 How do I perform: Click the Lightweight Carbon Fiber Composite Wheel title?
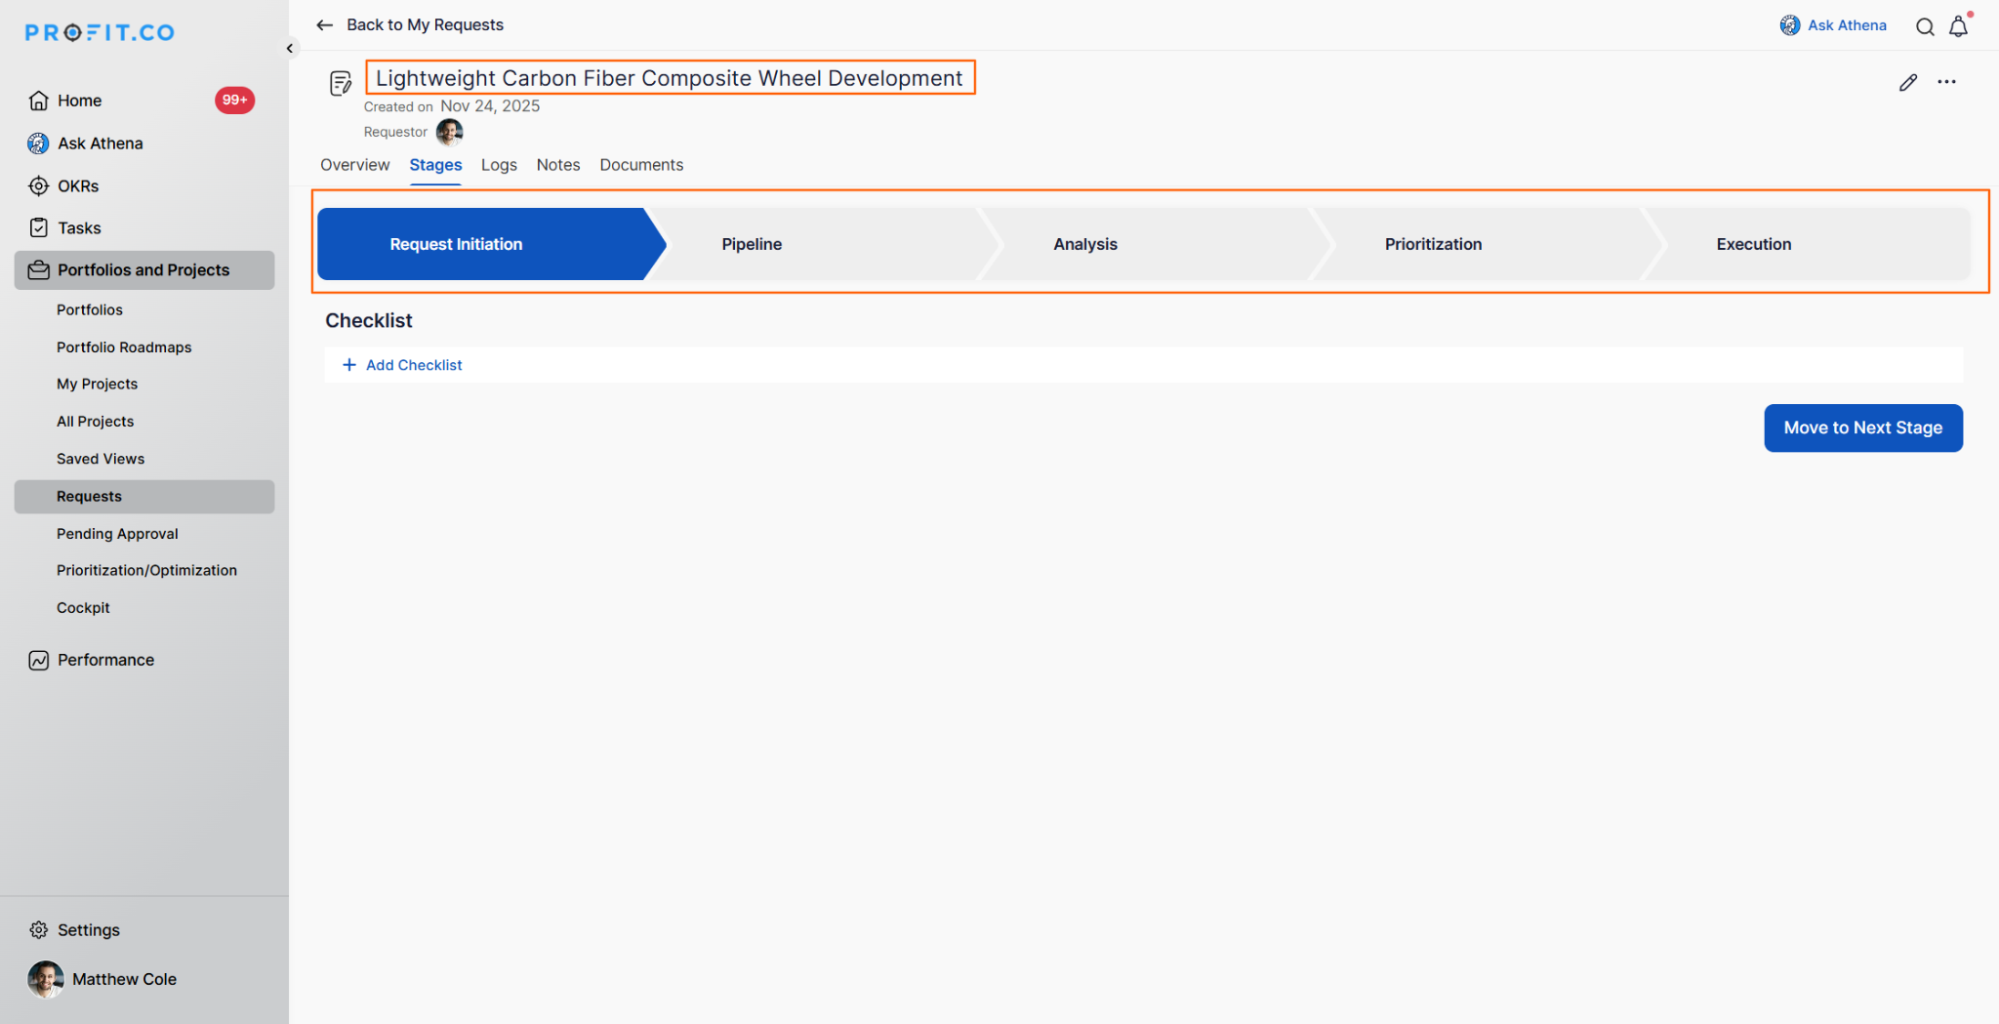[669, 78]
